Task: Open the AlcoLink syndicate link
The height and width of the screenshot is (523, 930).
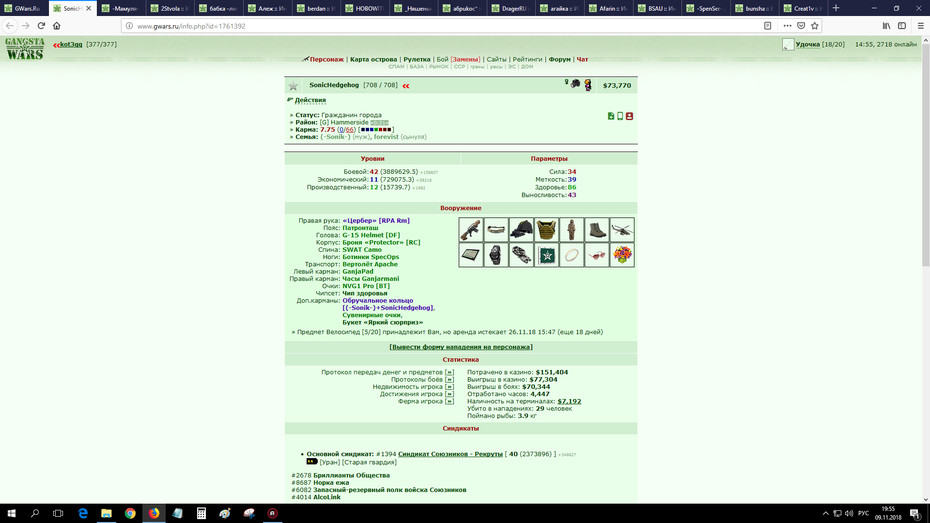Action: [327, 498]
